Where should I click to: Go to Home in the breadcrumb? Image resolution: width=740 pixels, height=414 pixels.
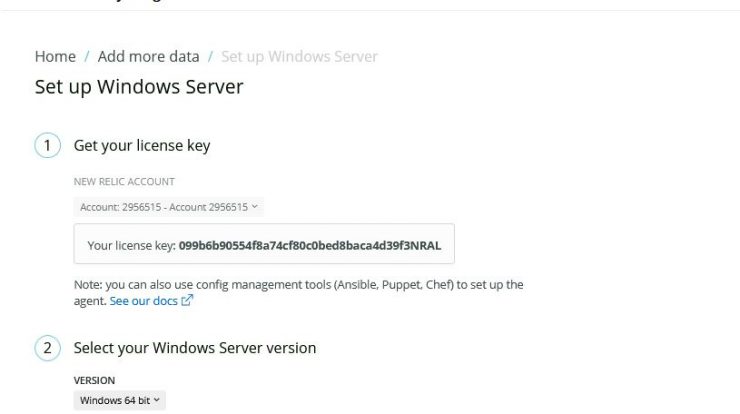55,57
